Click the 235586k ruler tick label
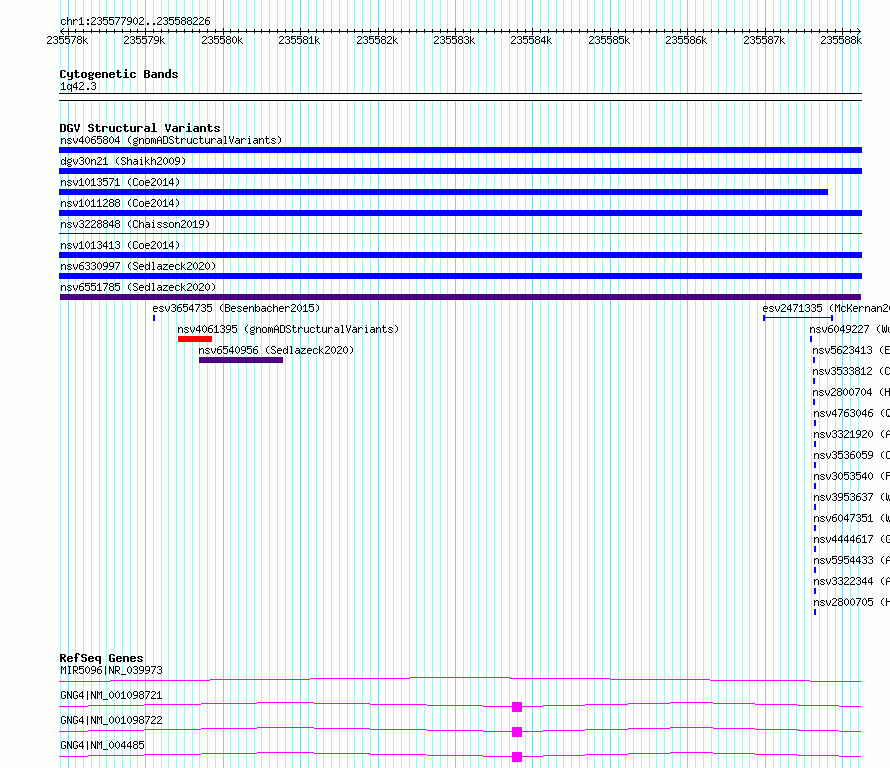Screen dimensions: 890x768 click(x=686, y=41)
